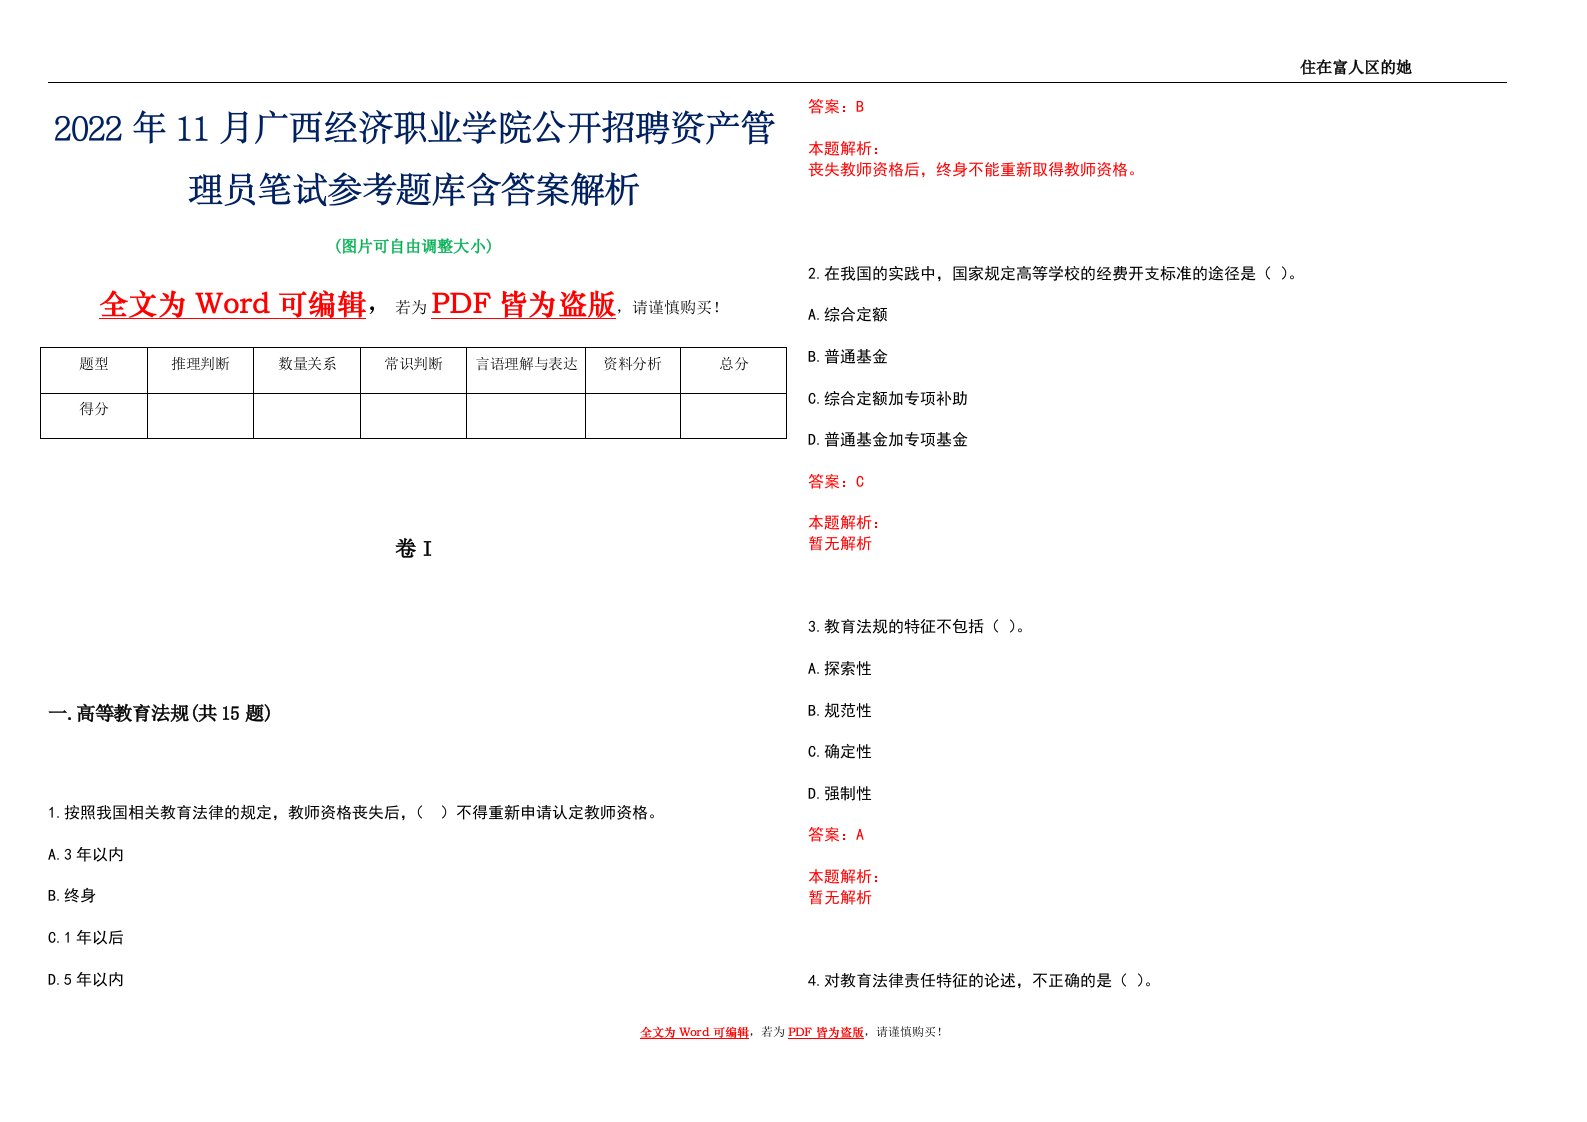Select option 'D.强制性'

[x=839, y=794]
